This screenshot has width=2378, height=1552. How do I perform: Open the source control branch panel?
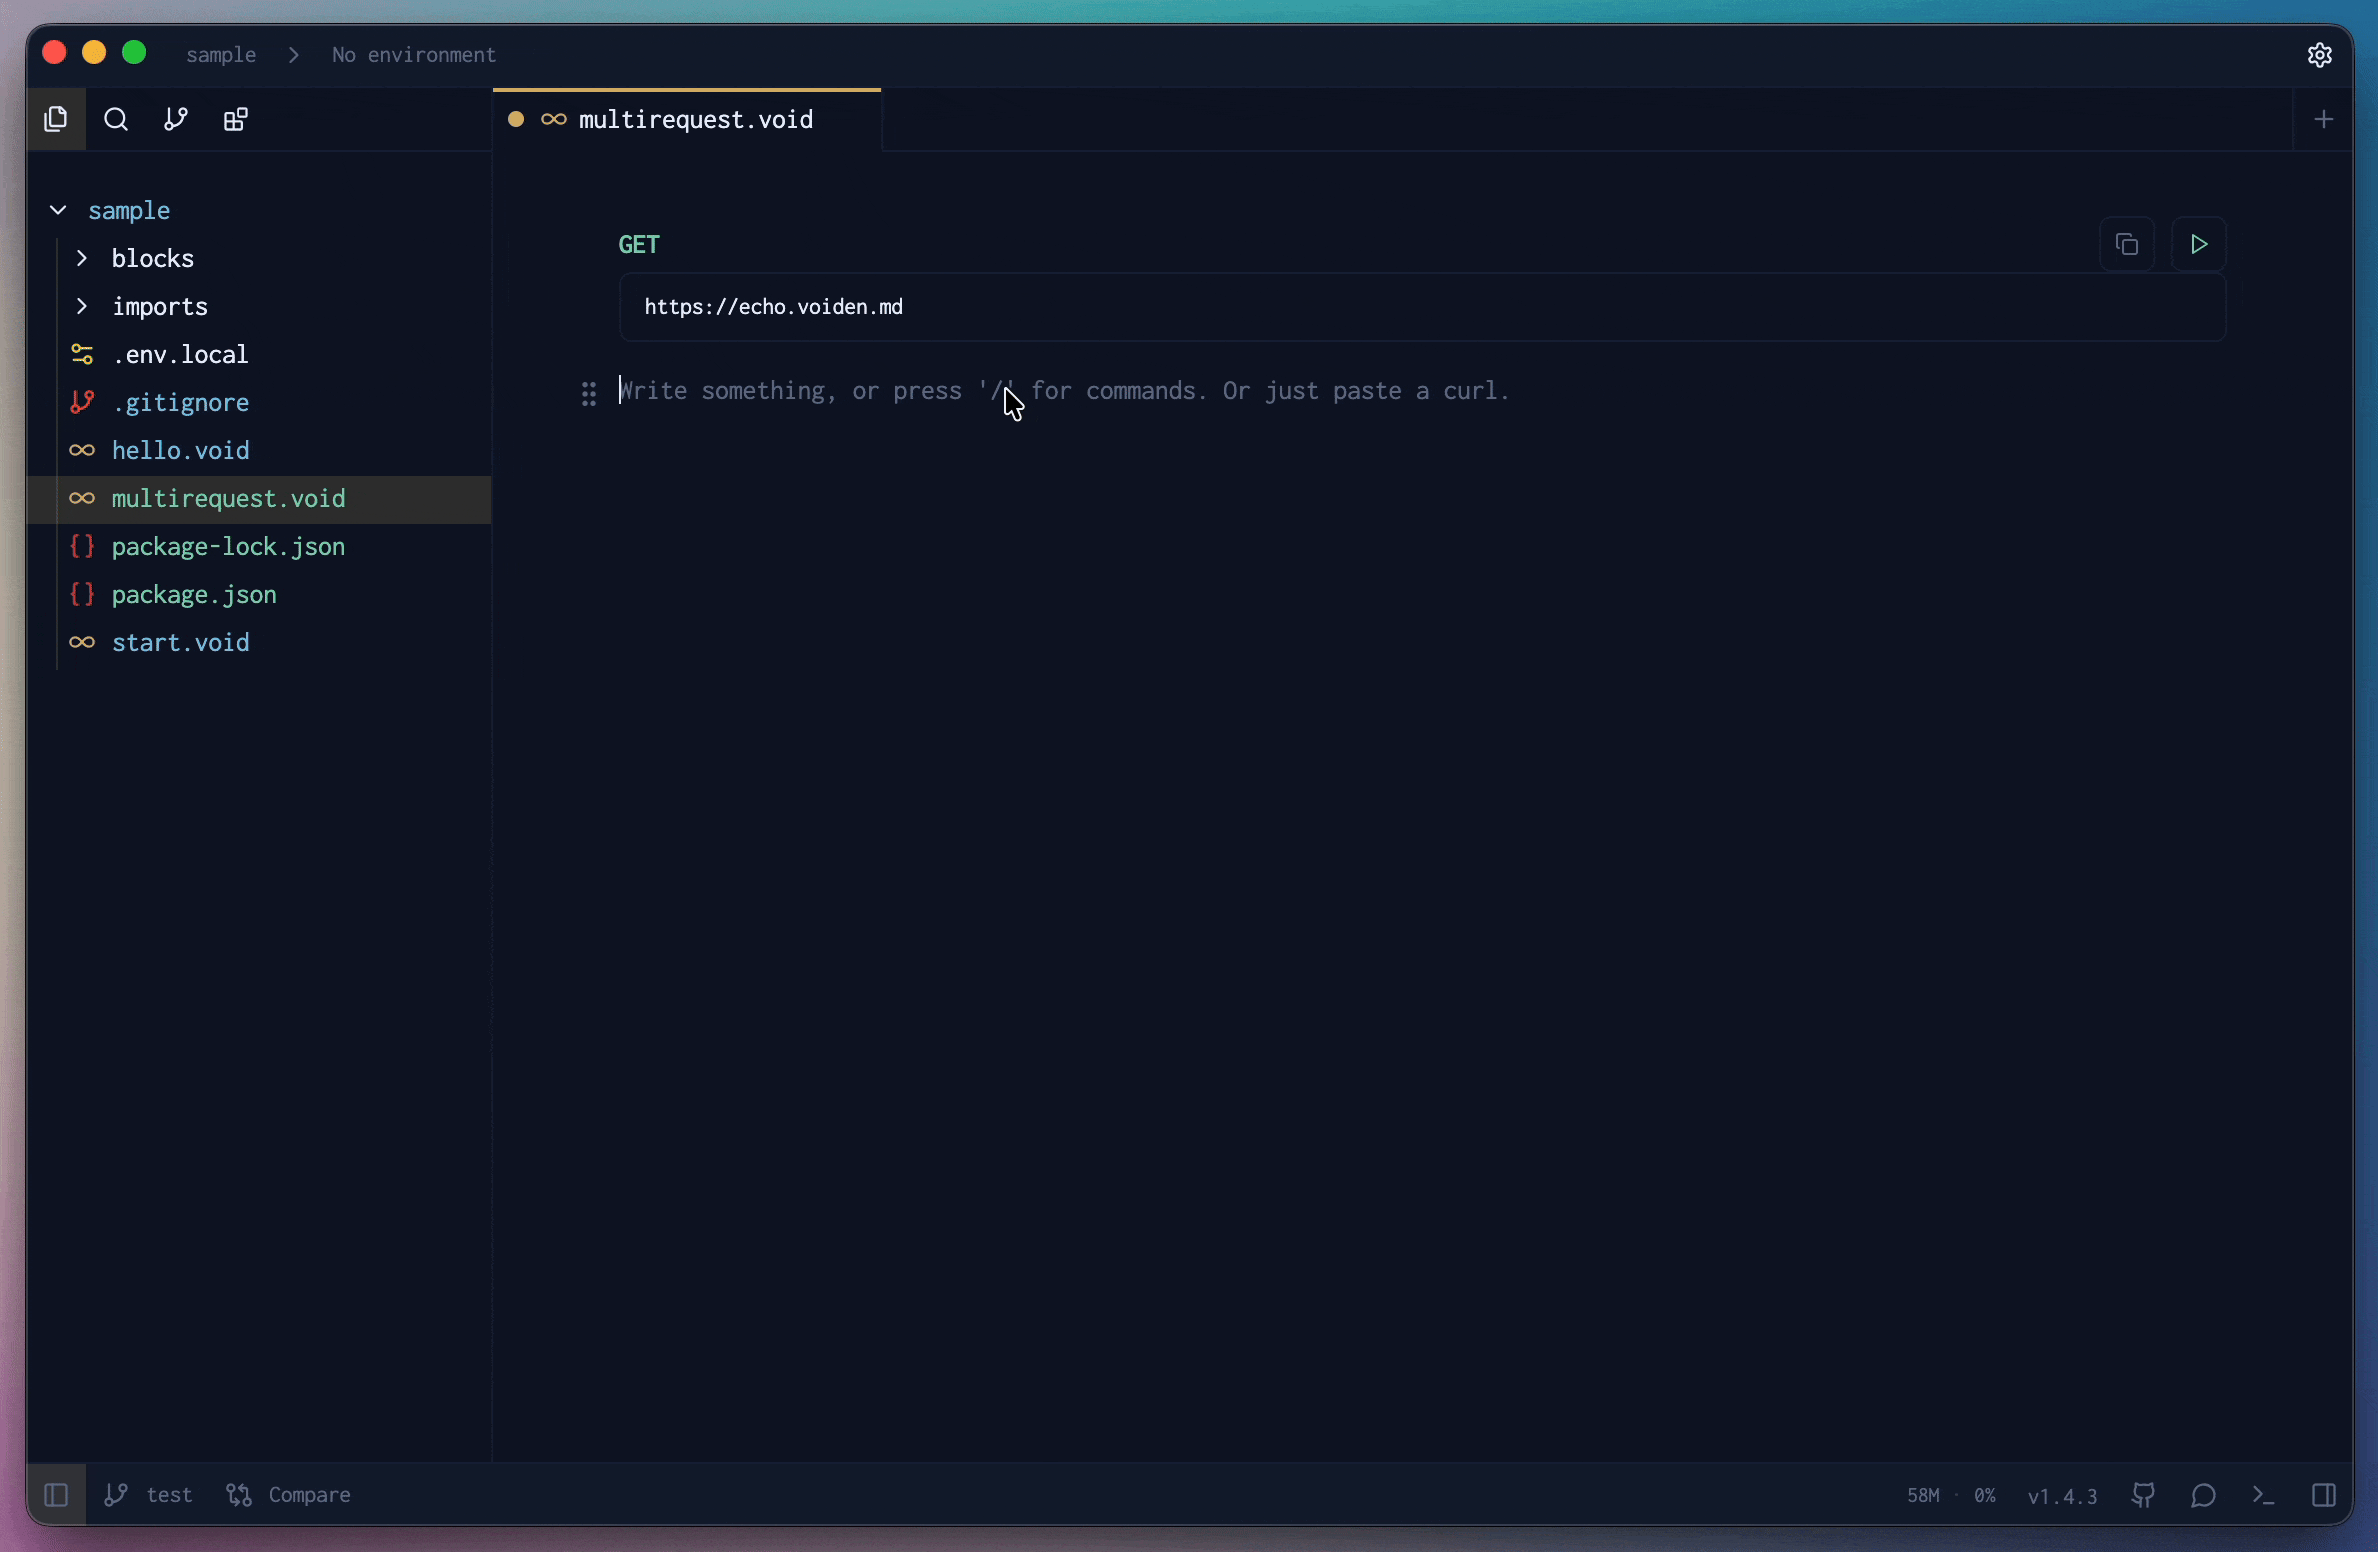(x=176, y=120)
